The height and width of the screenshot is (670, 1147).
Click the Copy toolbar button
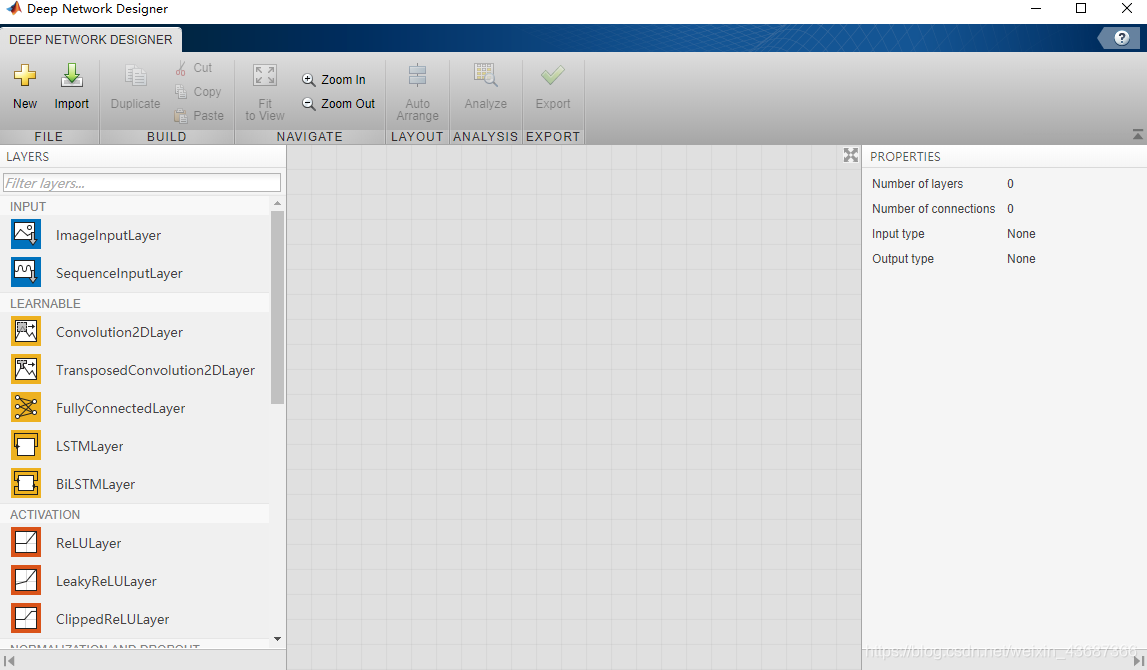point(198,91)
